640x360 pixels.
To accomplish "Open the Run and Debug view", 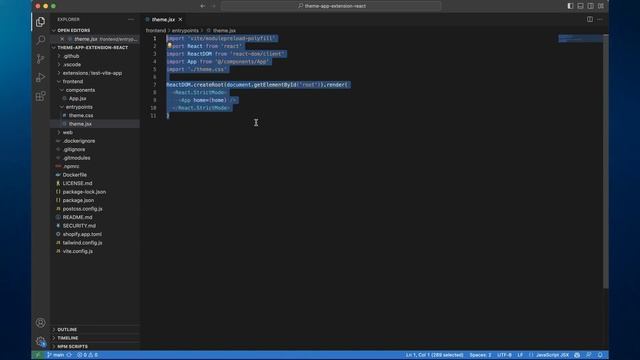I will 40,78.
